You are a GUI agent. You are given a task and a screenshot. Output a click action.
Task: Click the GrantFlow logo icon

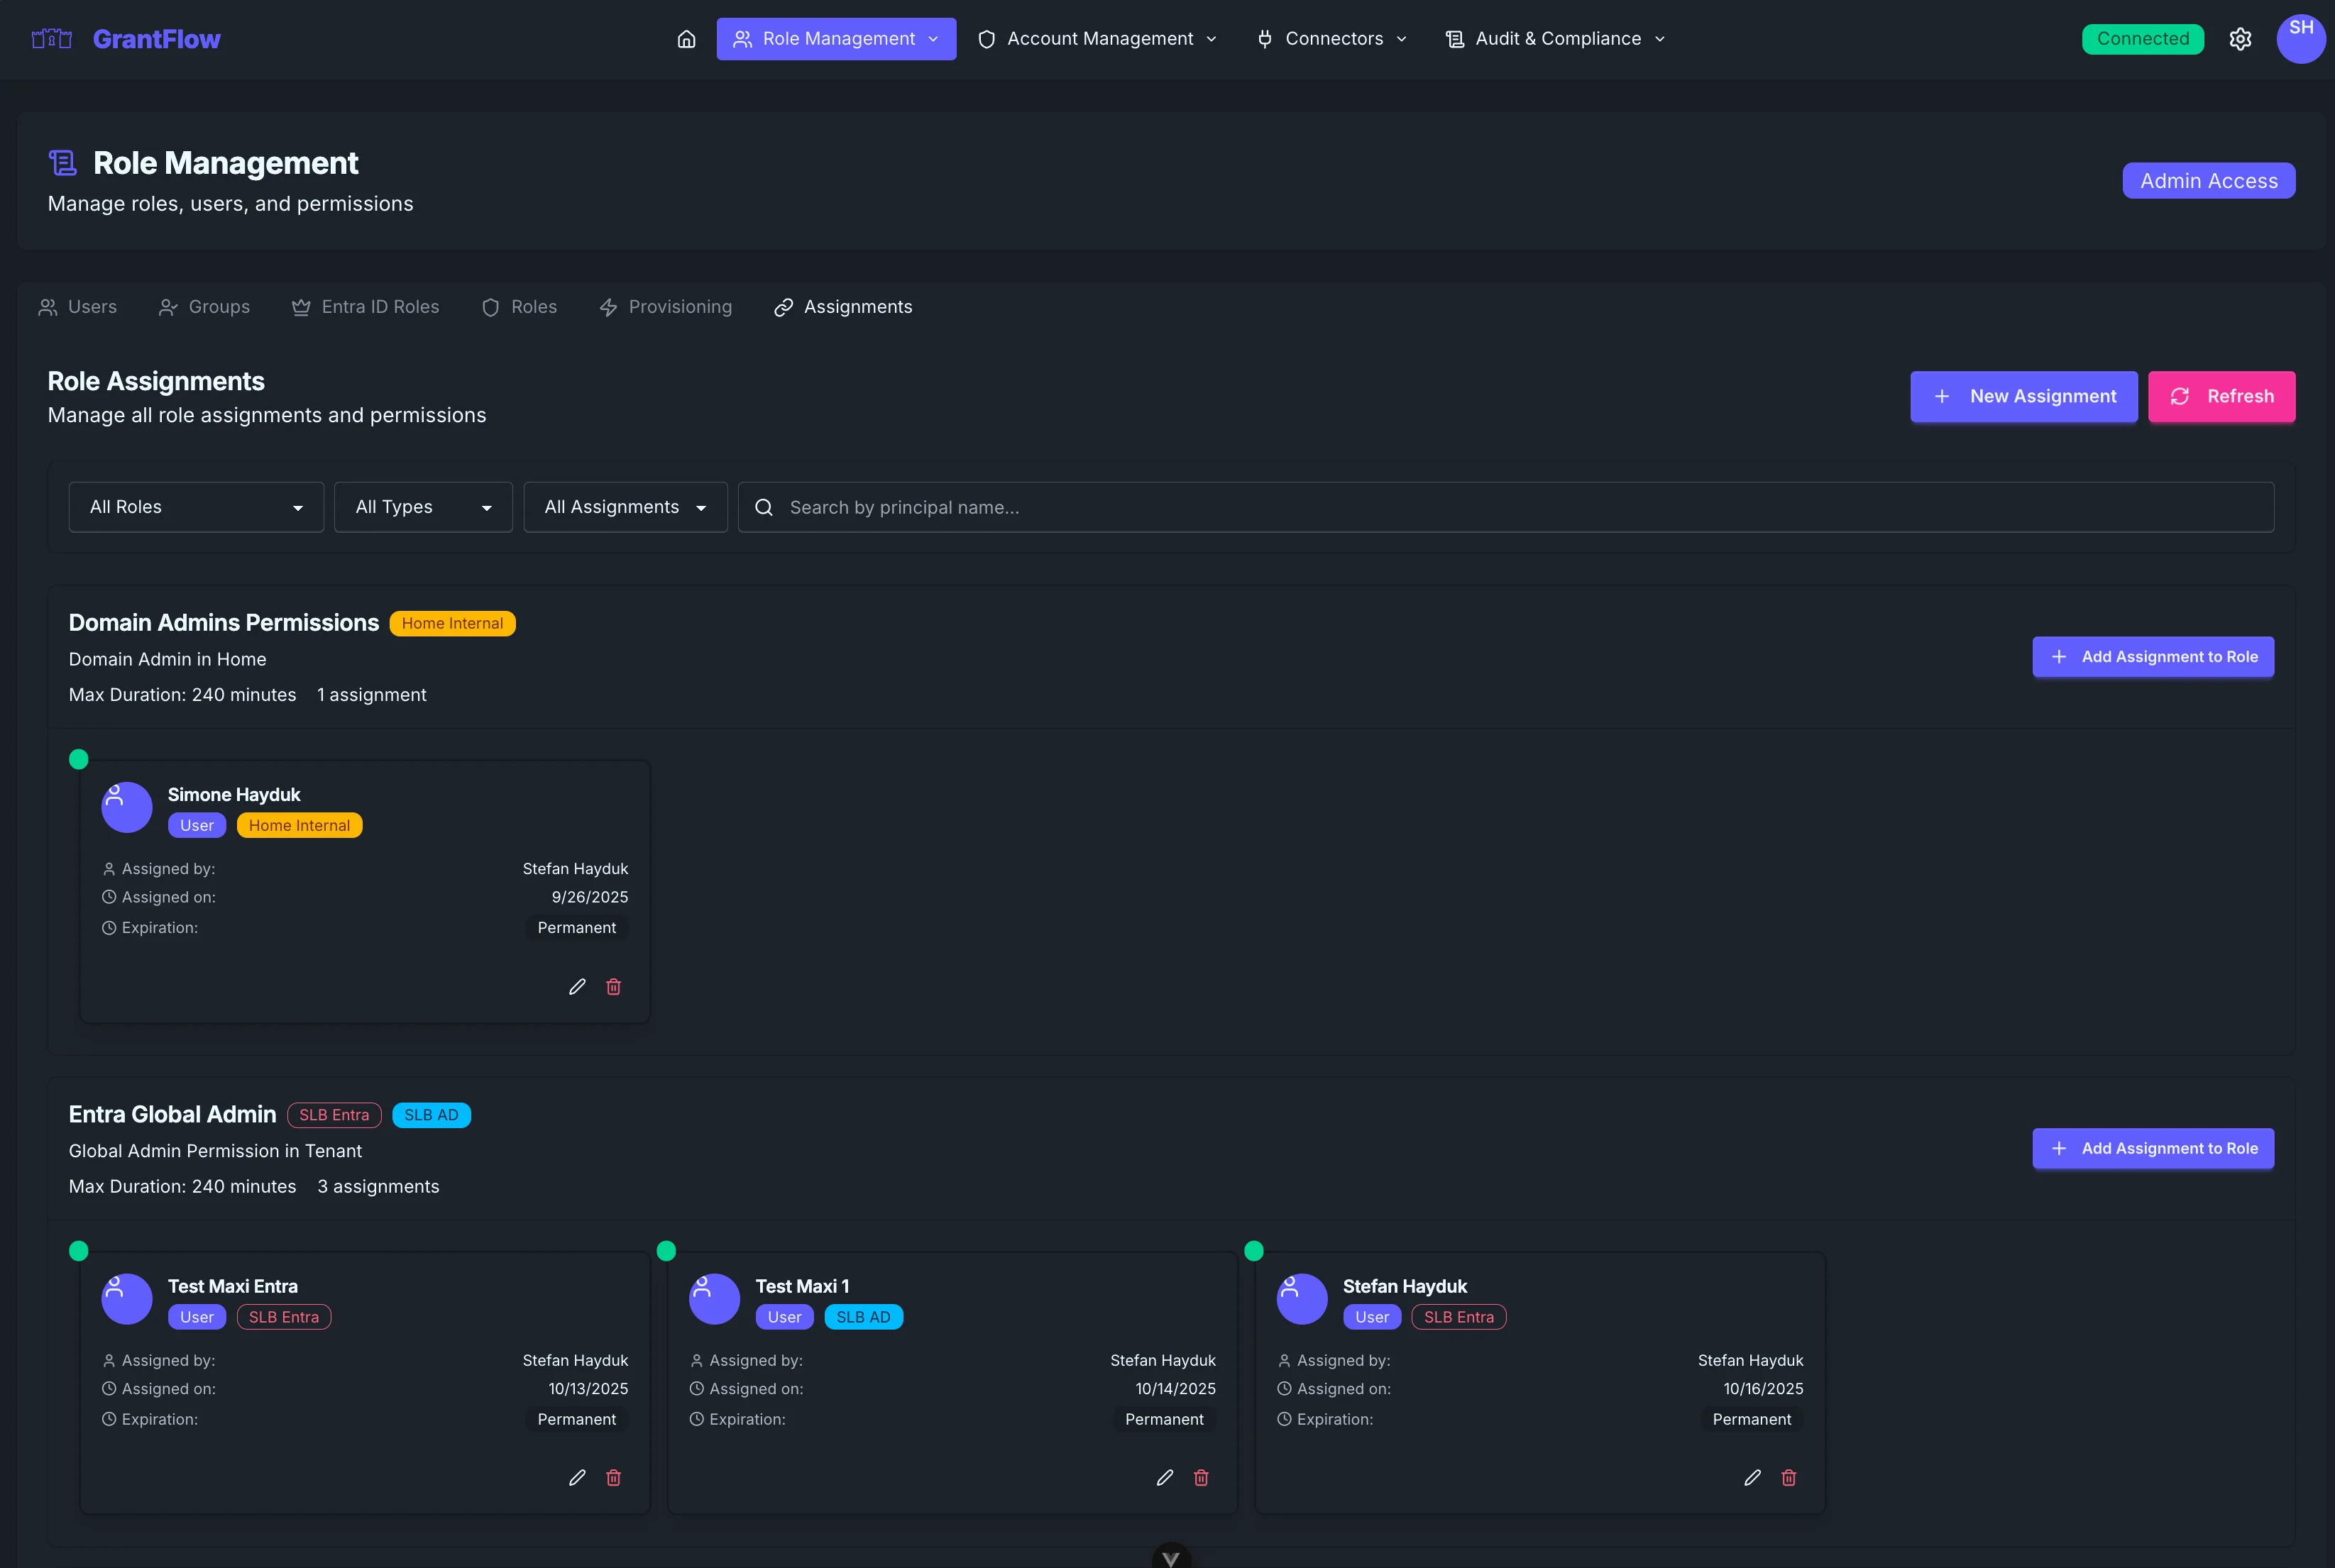click(52, 39)
